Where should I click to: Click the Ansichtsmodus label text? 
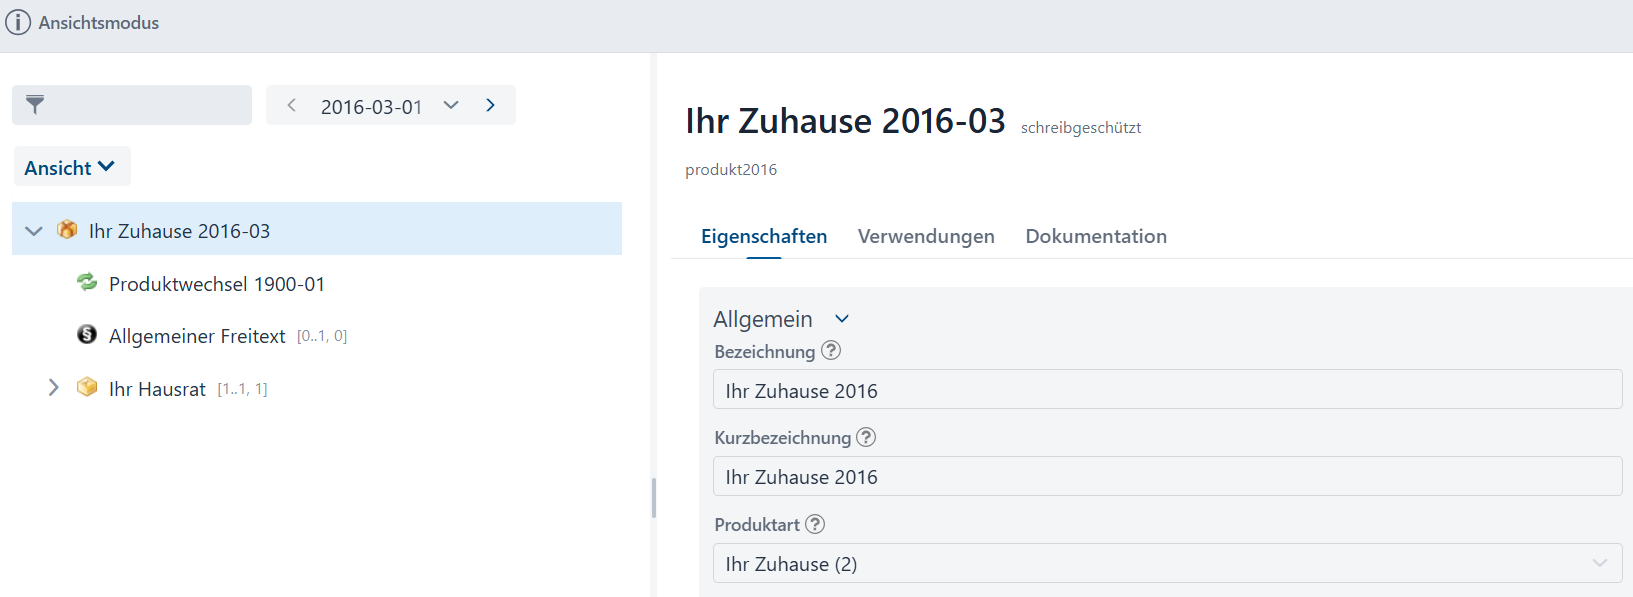(99, 22)
